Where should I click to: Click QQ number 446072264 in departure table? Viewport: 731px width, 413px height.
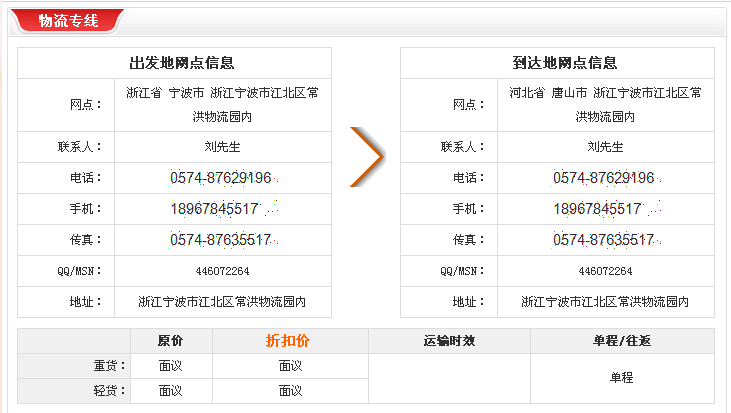point(222,271)
